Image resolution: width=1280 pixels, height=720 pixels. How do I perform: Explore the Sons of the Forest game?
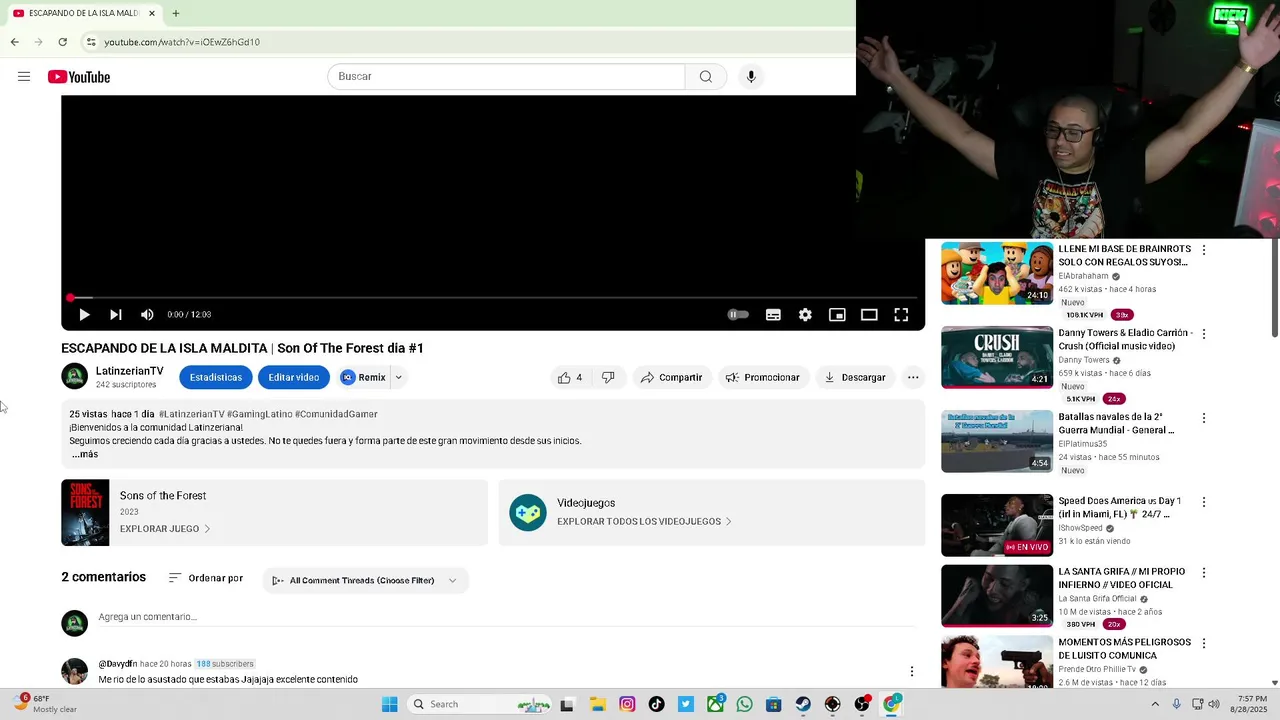165,529
